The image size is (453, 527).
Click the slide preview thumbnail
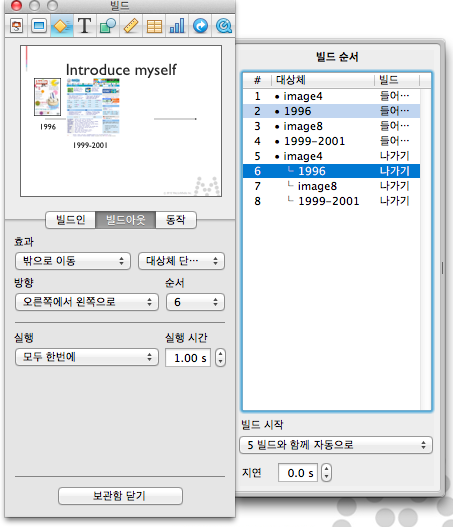(121, 121)
